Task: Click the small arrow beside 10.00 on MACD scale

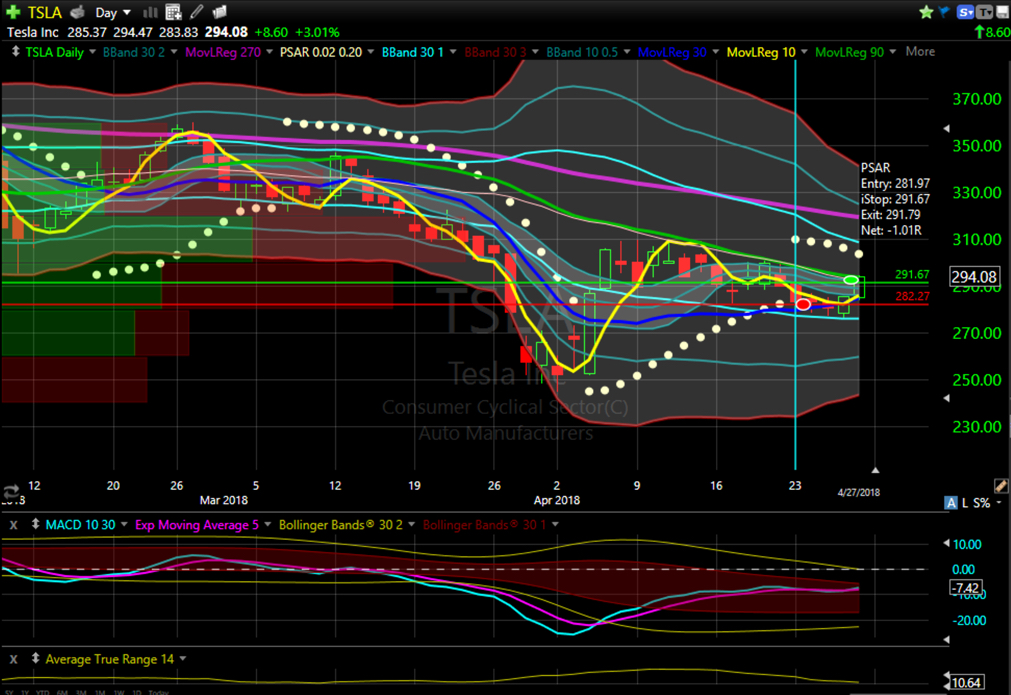Action: [x=947, y=543]
